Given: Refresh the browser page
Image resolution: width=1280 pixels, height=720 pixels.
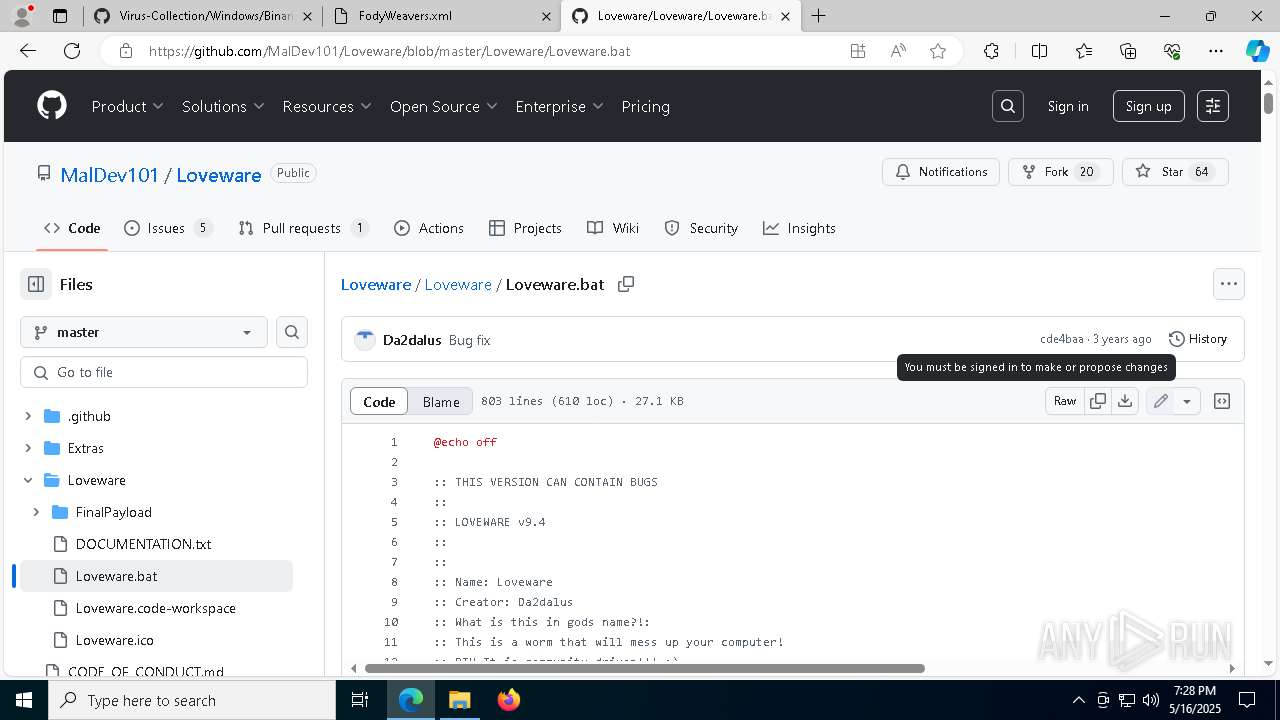Looking at the screenshot, I should click(x=72, y=51).
